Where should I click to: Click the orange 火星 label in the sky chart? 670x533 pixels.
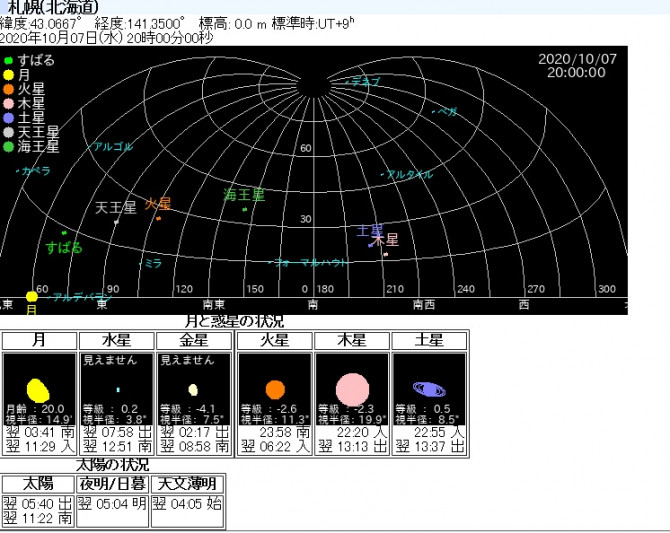tap(158, 204)
